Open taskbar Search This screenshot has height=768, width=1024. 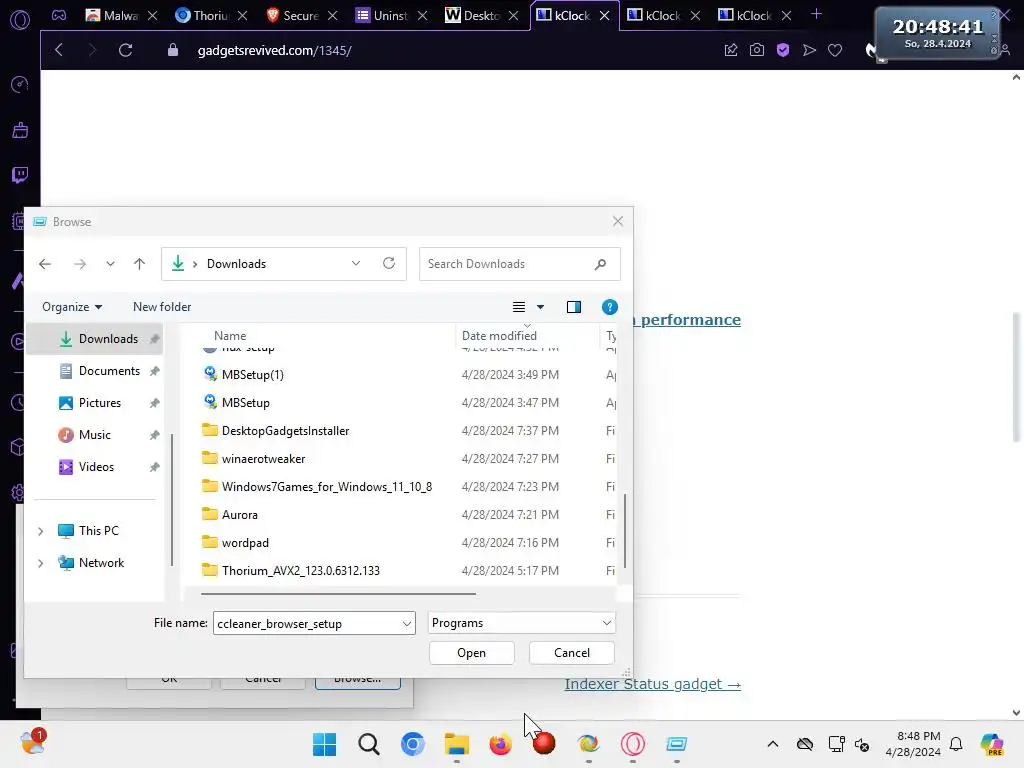pos(369,744)
